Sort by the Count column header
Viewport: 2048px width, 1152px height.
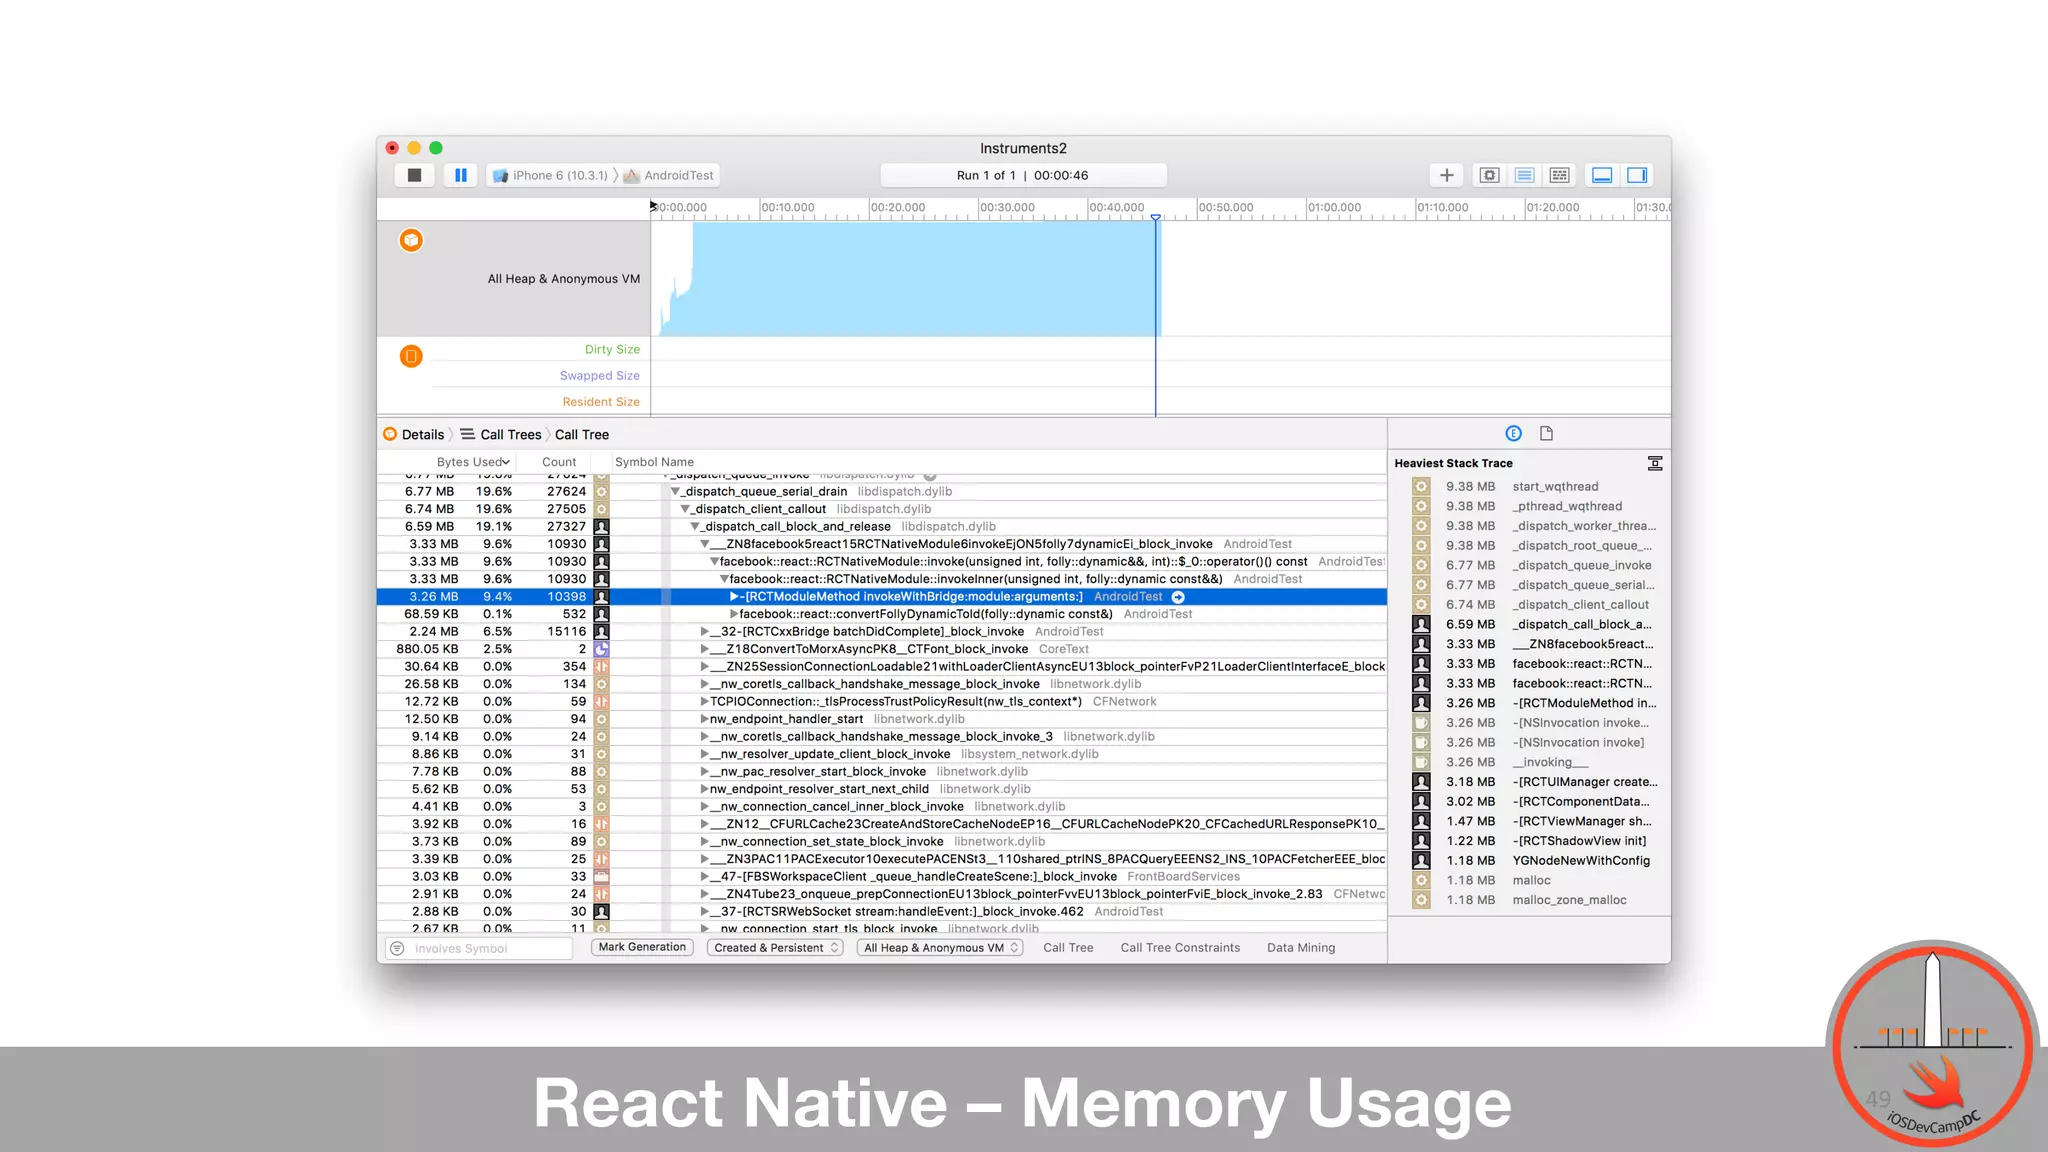pyautogui.click(x=559, y=462)
